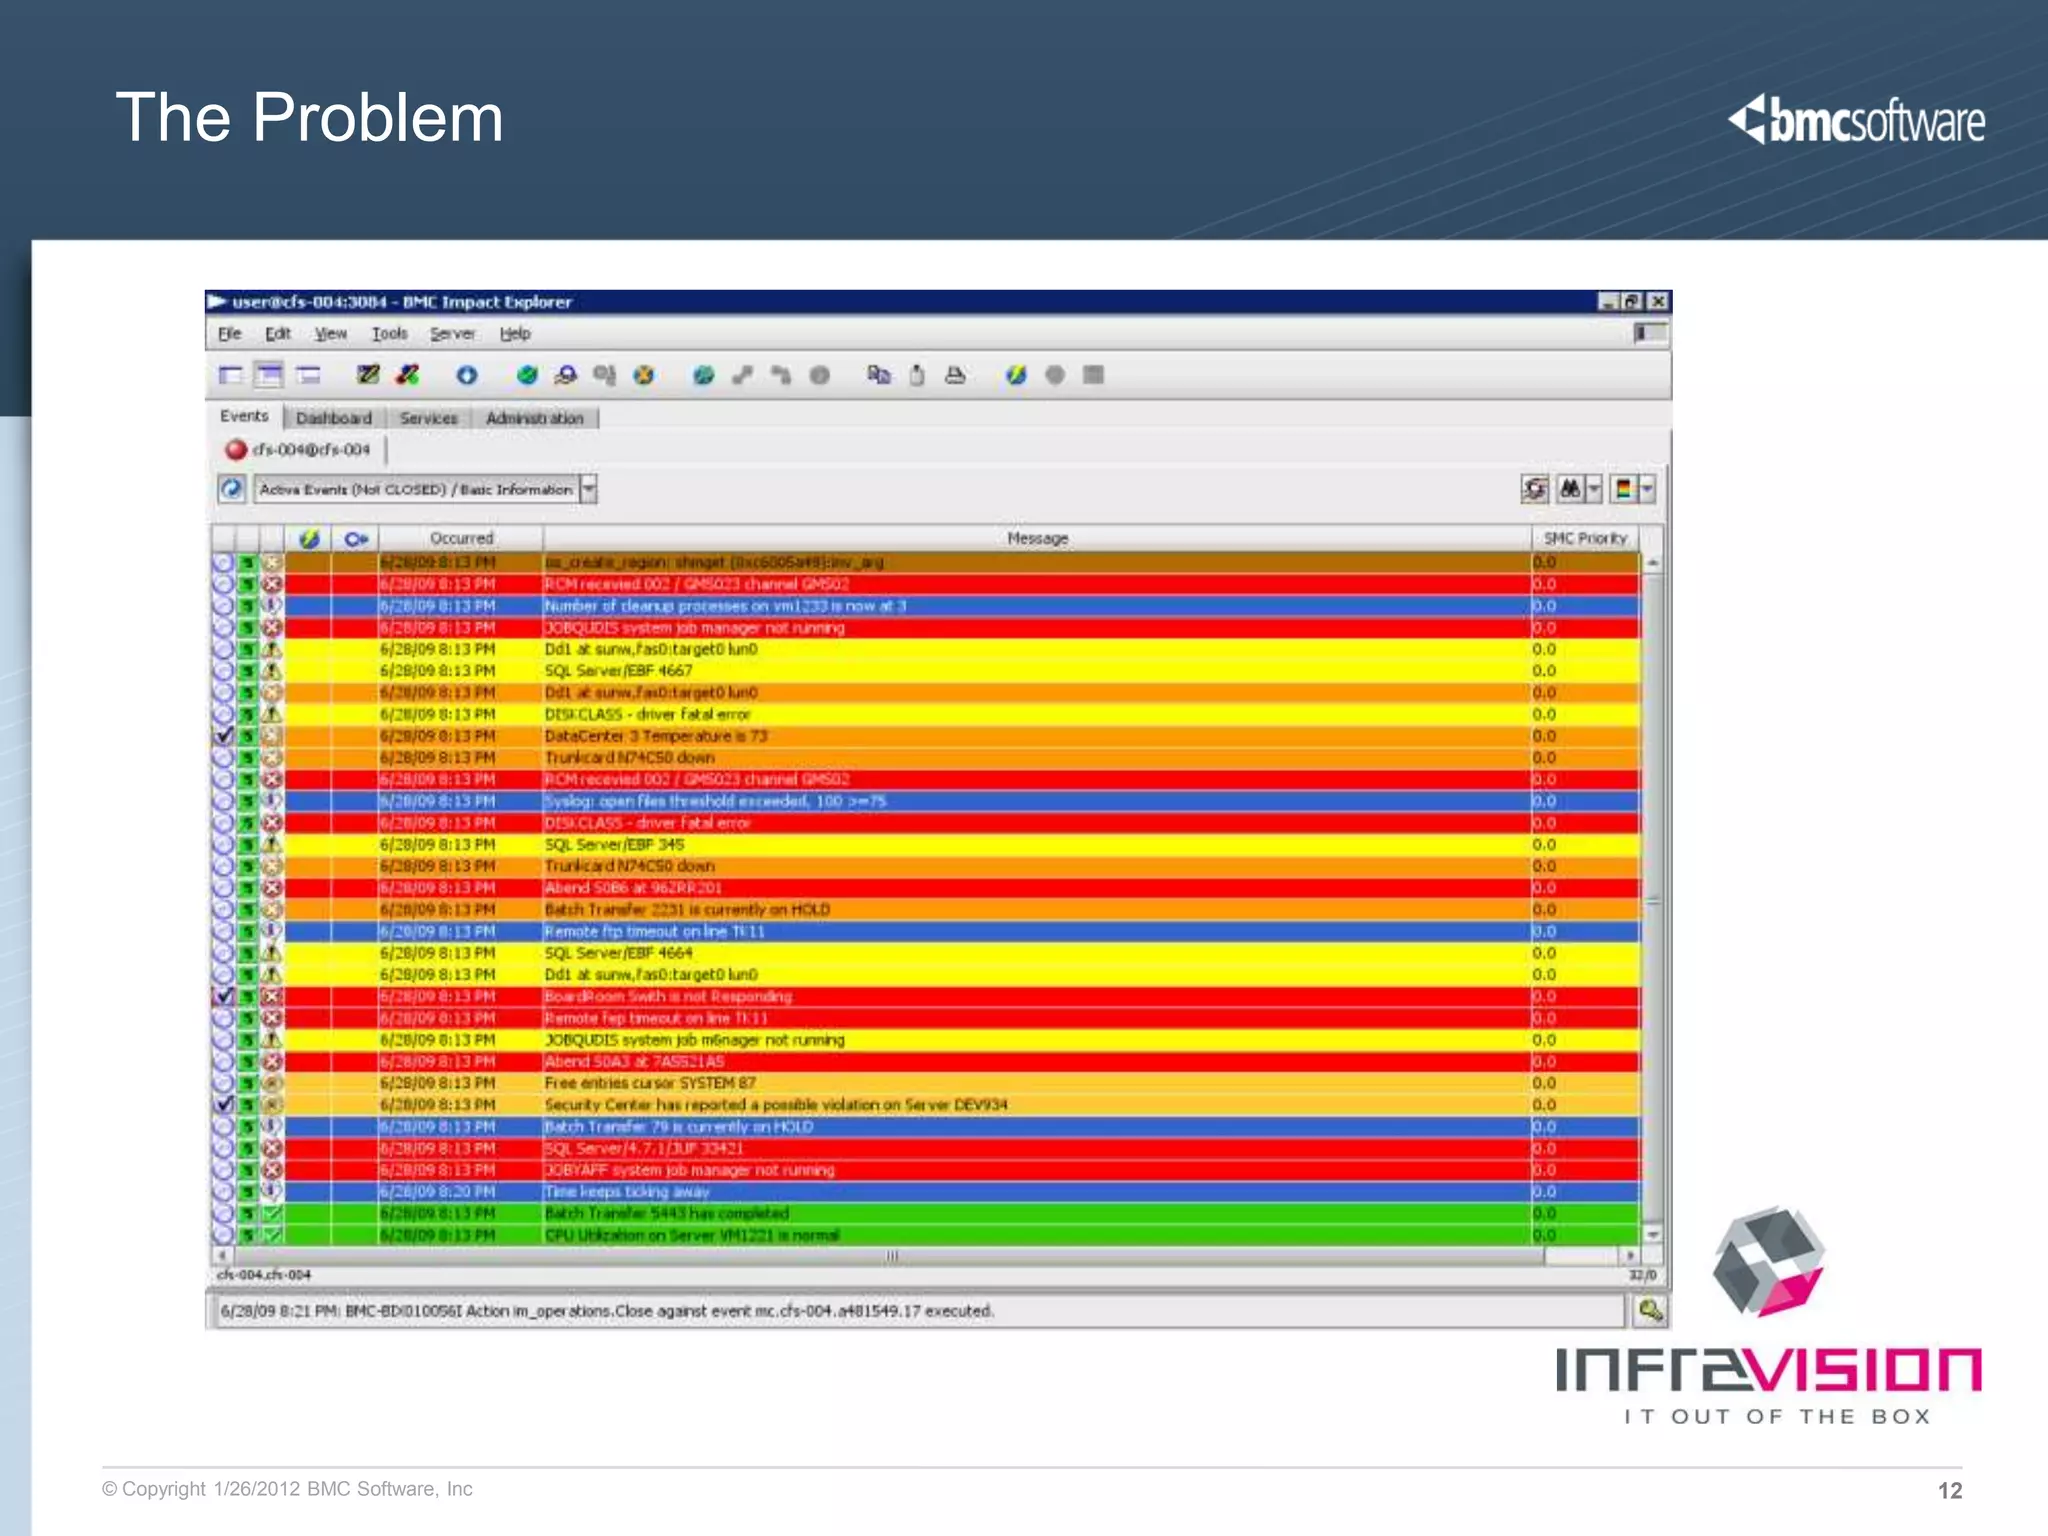The image size is (2048, 1536).
Task: Select the circle for Batch Transfer 5443 row
Action: [x=223, y=1213]
